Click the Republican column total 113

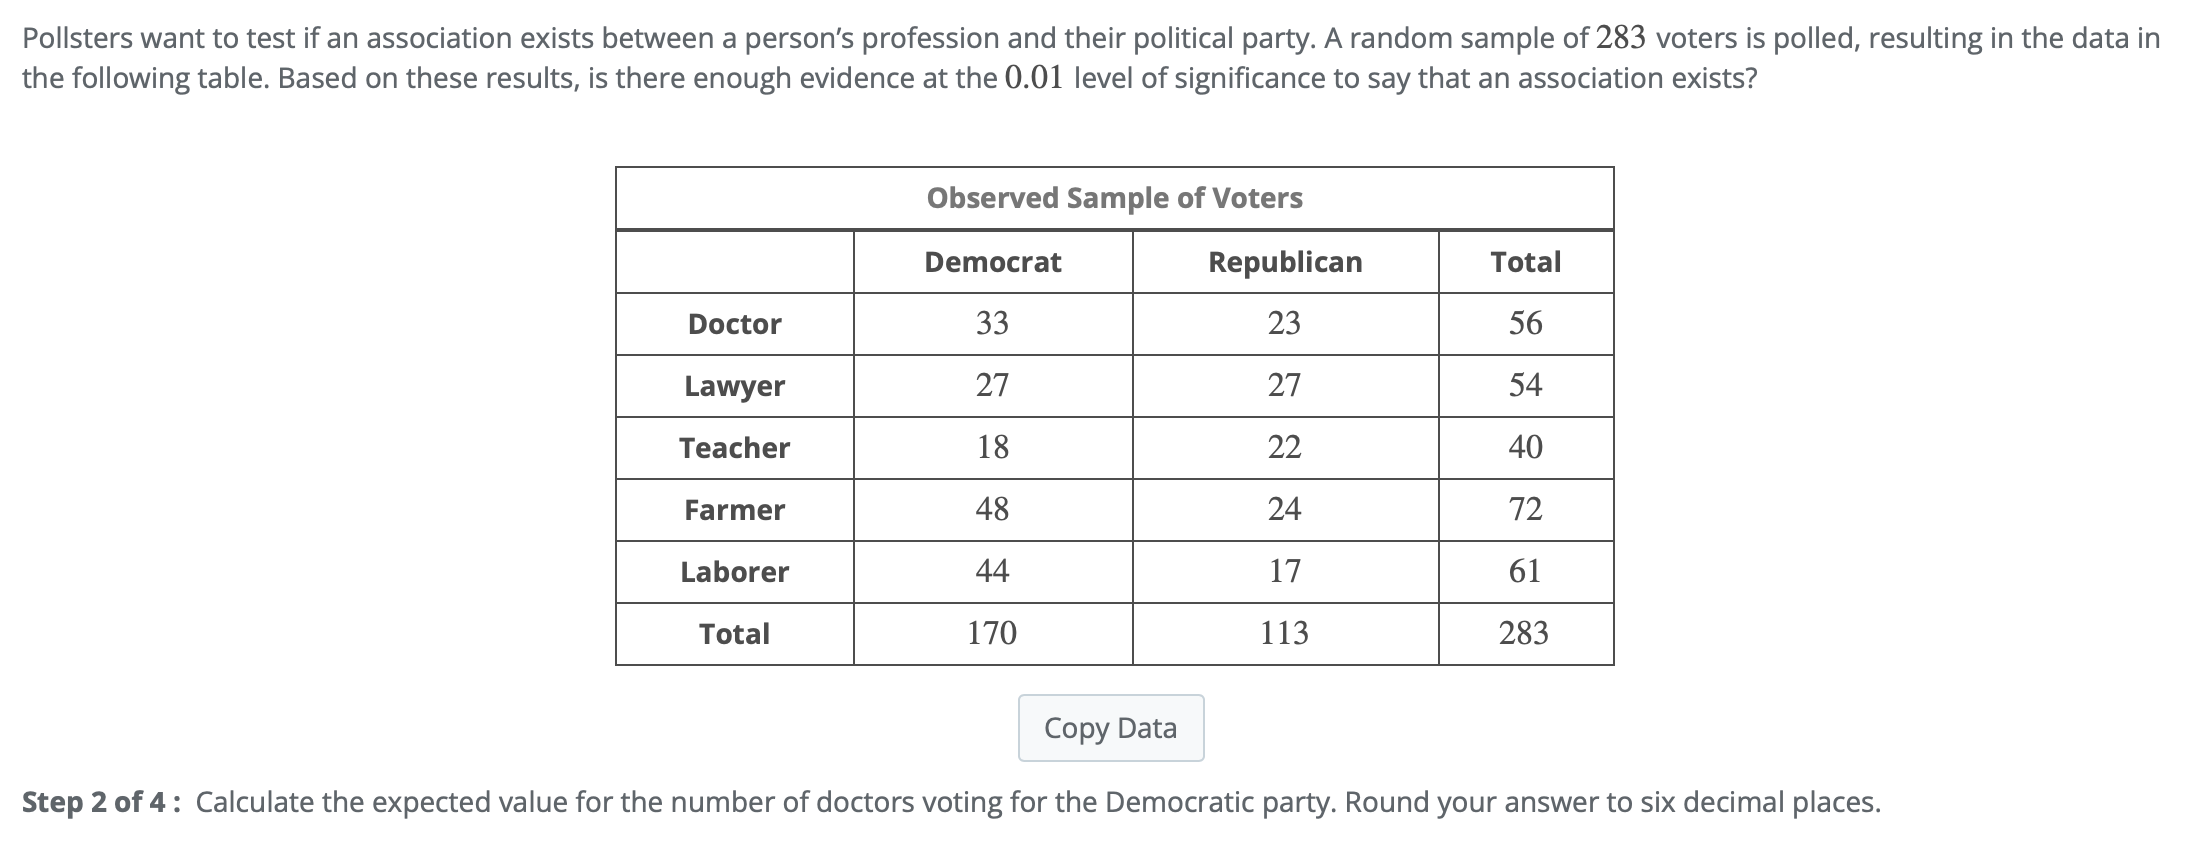[x=1285, y=633]
